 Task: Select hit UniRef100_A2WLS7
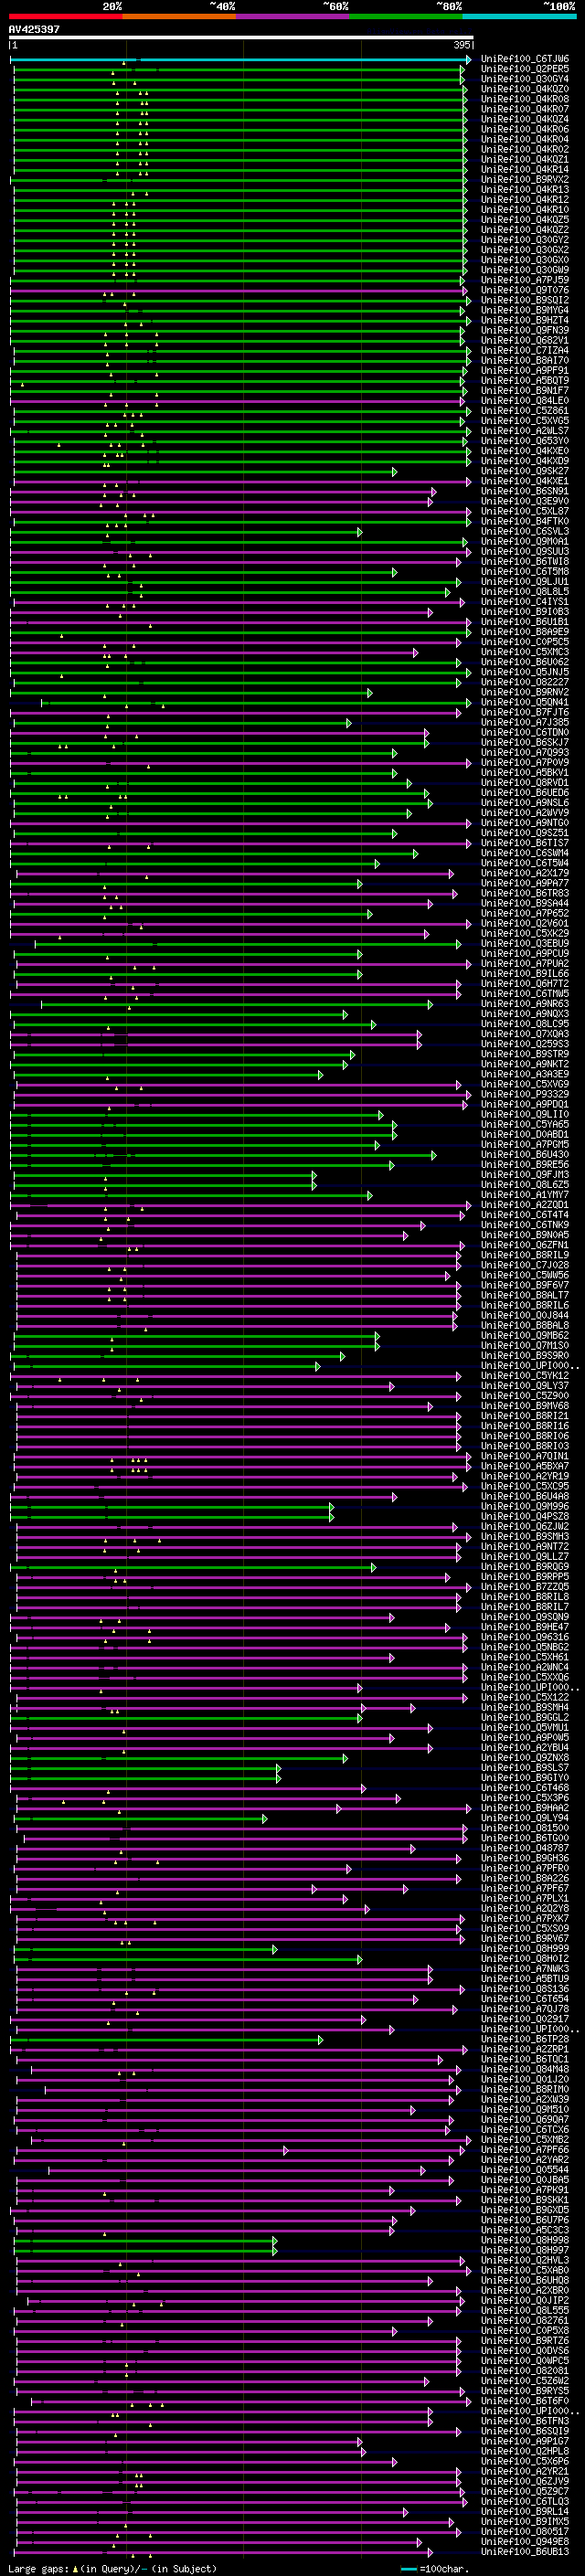(525, 431)
